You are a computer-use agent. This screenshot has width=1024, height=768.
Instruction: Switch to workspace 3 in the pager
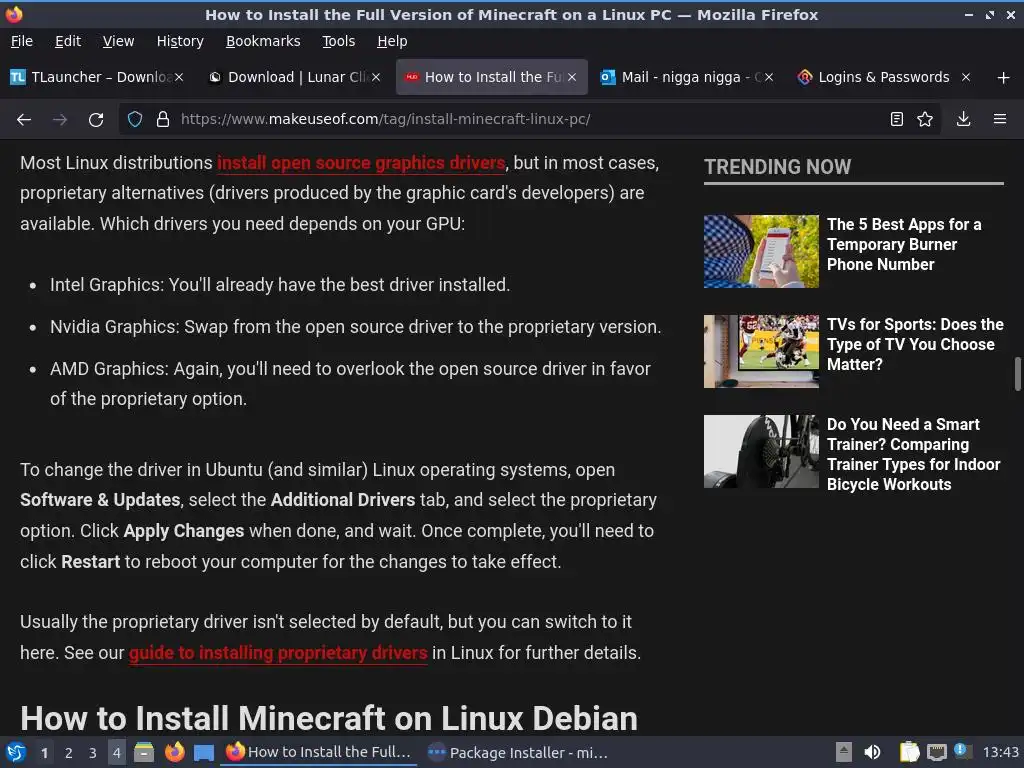point(93,753)
